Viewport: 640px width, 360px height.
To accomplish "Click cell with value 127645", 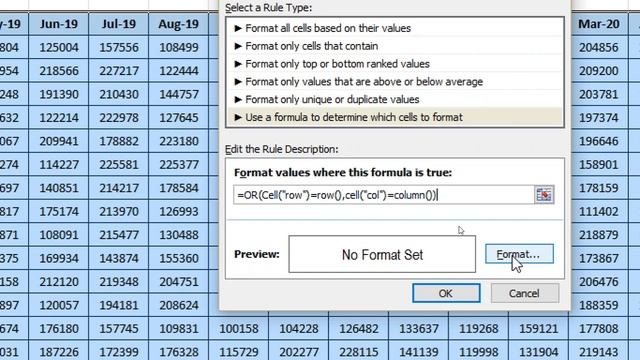I will (179, 118).
